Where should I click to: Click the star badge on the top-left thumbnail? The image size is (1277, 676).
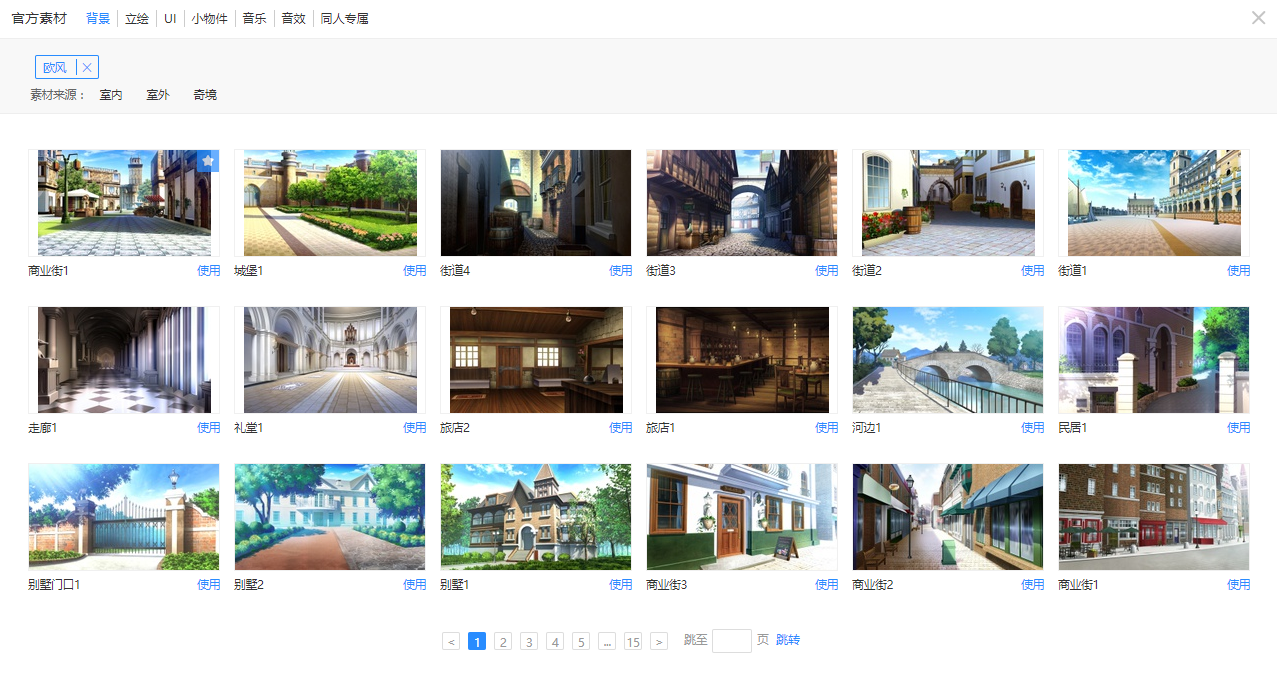click(208, 160)
